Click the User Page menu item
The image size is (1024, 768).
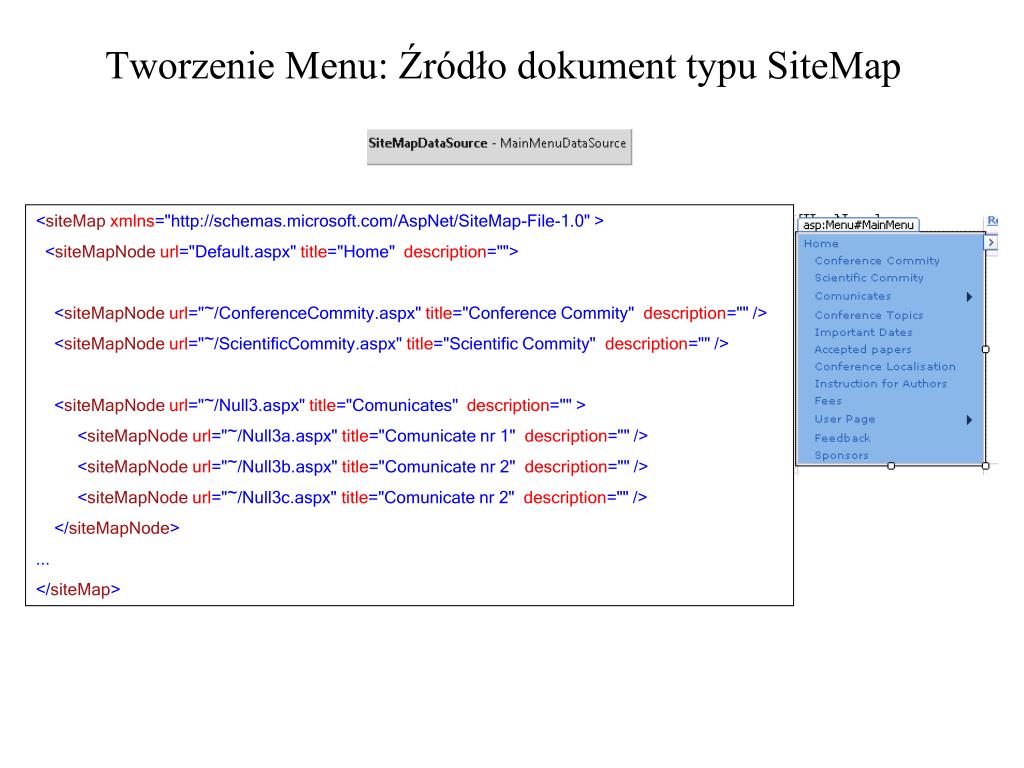845,419
